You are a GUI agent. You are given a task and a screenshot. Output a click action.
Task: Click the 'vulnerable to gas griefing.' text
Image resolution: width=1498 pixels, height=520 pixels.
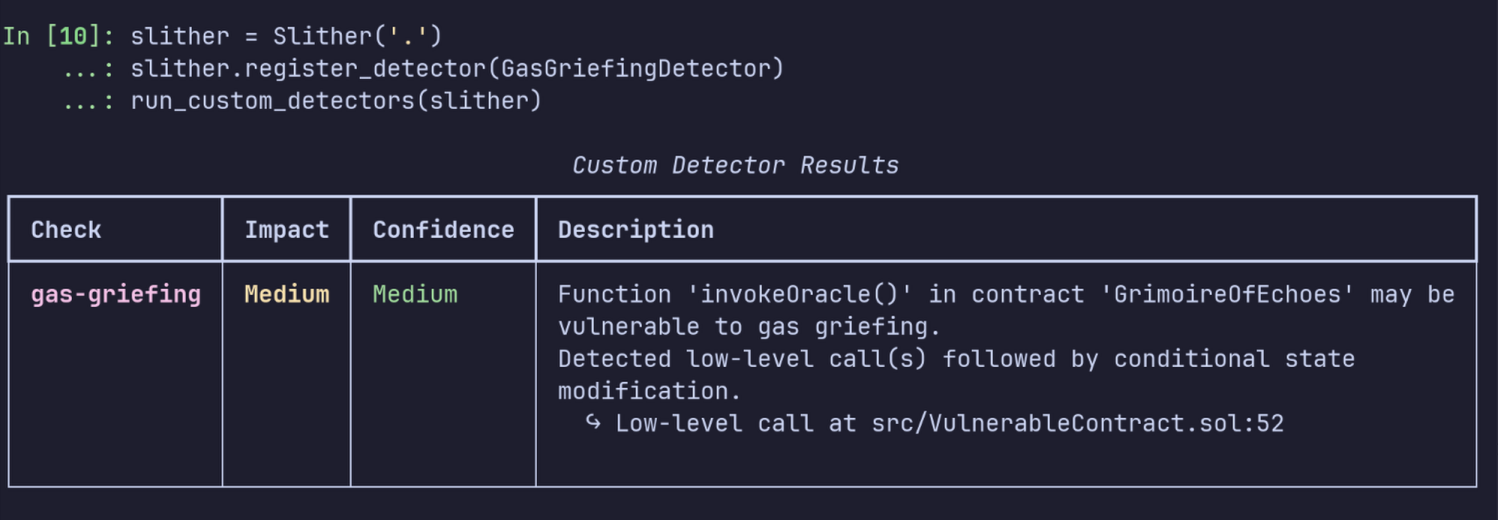742,326
